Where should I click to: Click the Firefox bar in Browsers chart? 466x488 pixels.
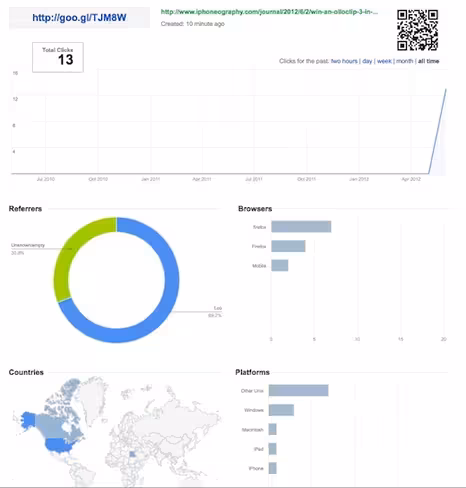[x=288, y=246]
